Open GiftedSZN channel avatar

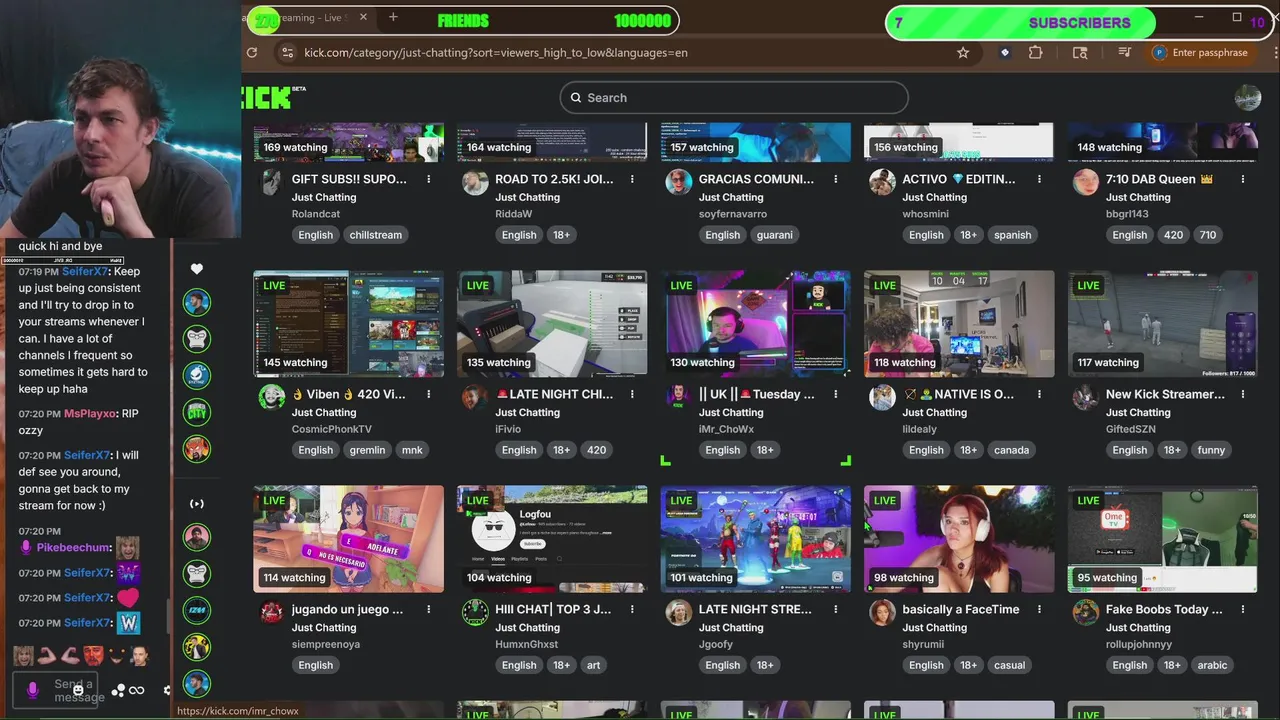pos(1086,397)
